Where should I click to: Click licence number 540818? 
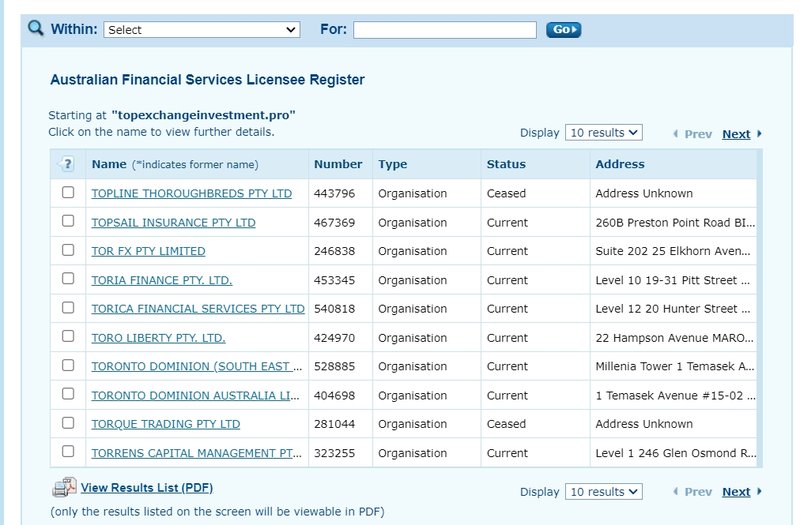pos(334,309)
